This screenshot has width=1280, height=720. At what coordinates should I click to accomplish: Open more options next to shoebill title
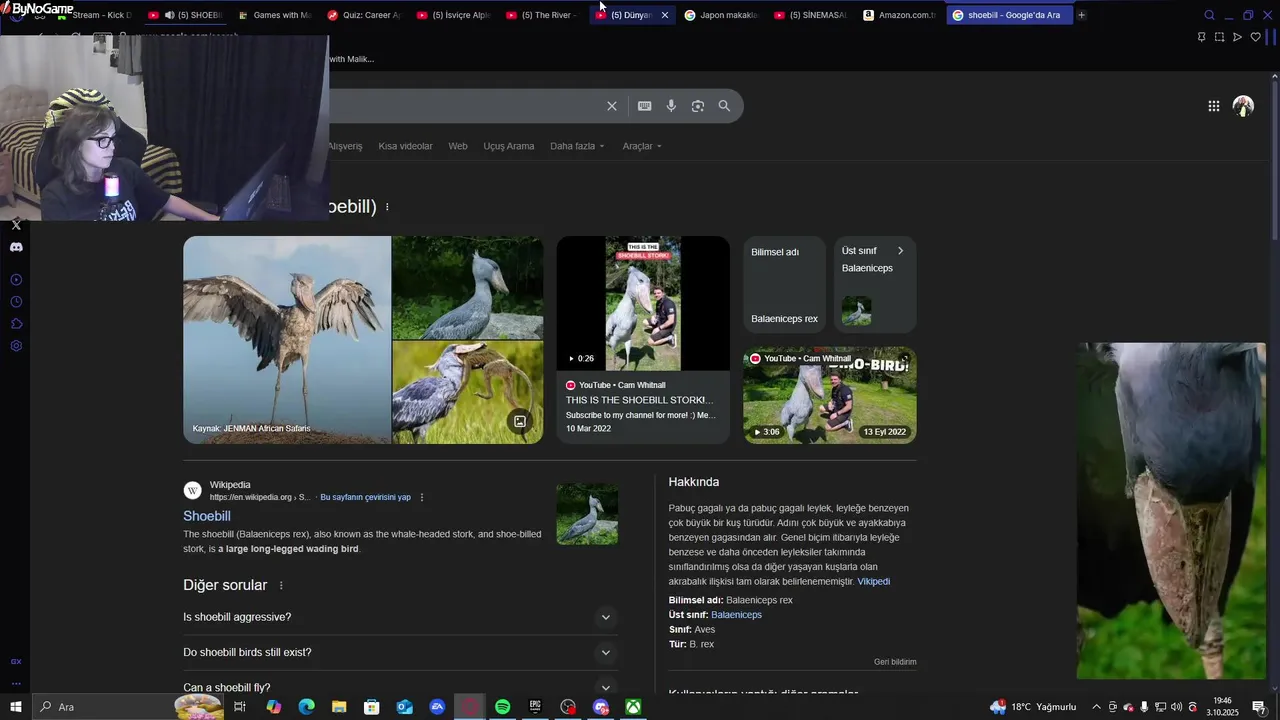tap(387, 207)
